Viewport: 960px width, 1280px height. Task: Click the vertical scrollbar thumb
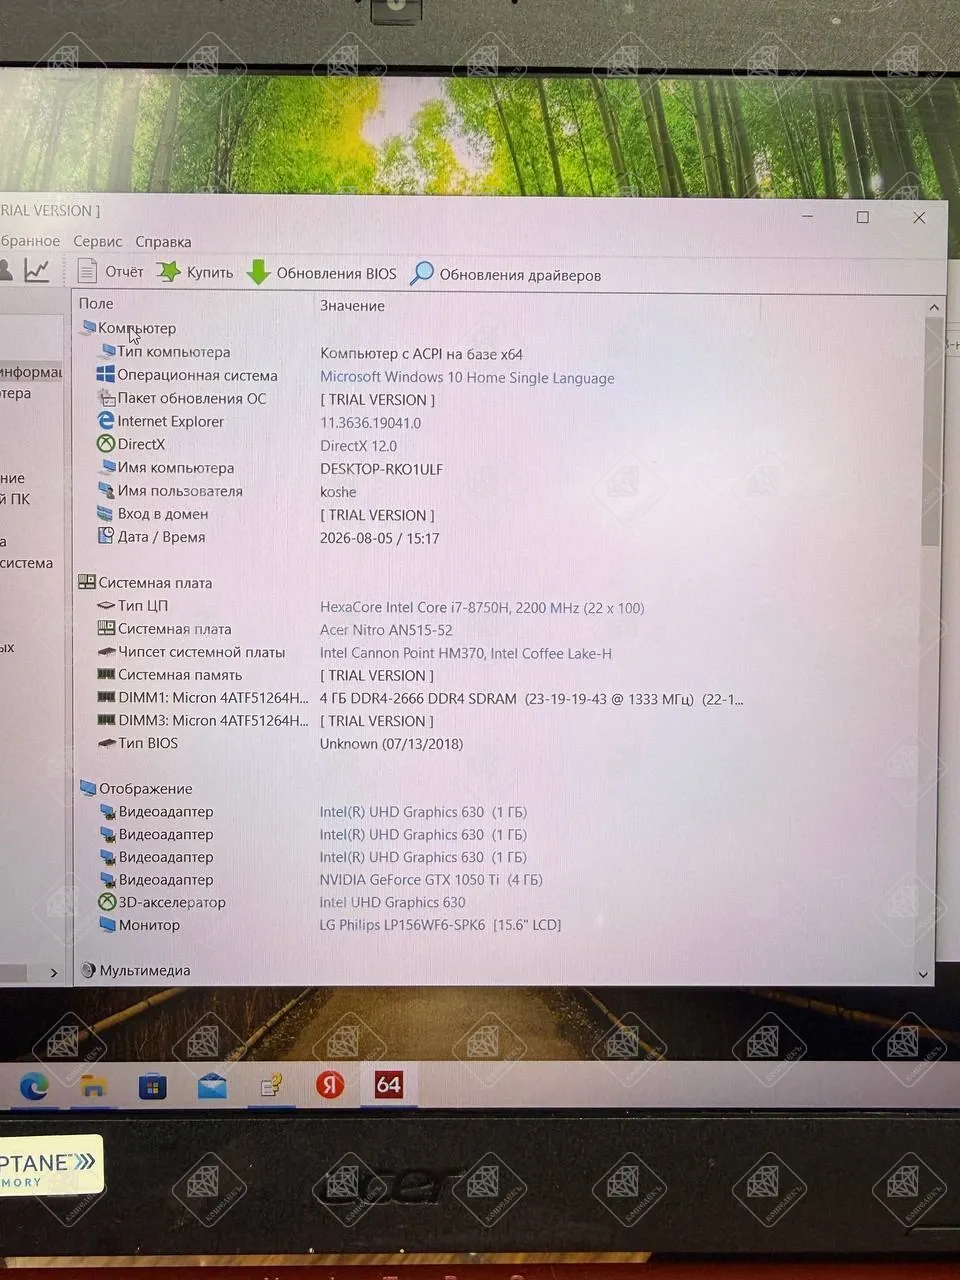click(932, 432)
